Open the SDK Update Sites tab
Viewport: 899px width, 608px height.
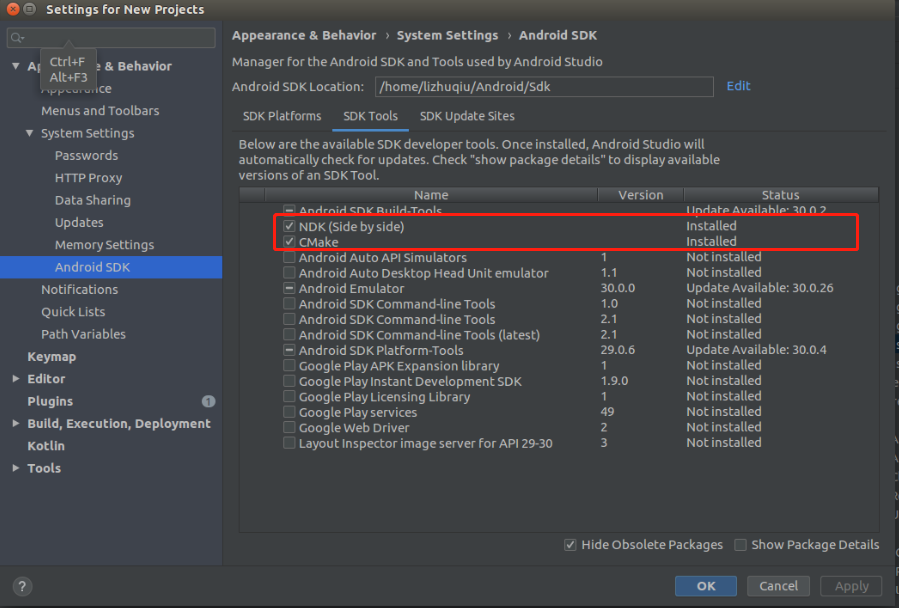tap(467, 116)
